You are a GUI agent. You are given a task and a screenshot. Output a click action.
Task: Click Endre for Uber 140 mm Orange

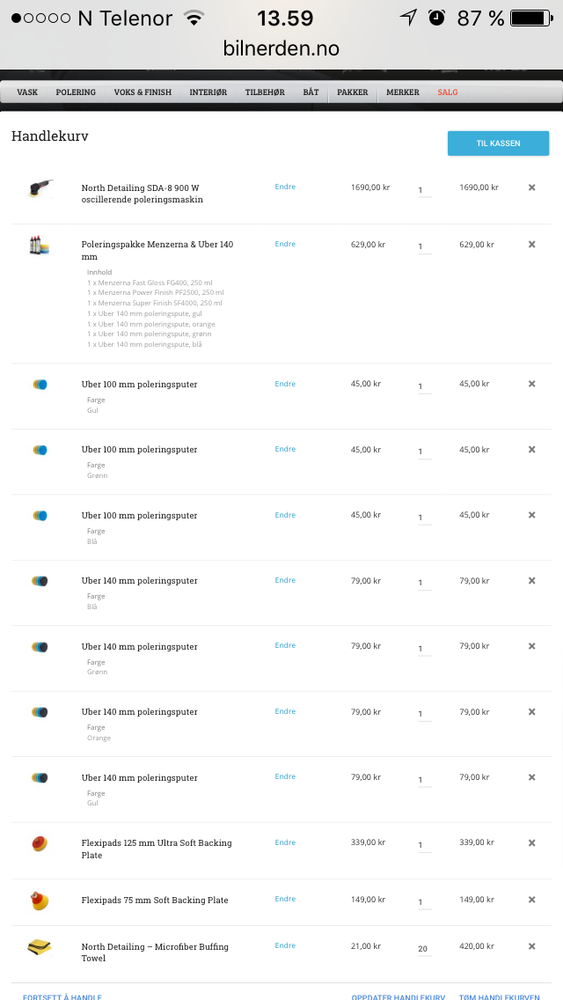coord(285,711)
